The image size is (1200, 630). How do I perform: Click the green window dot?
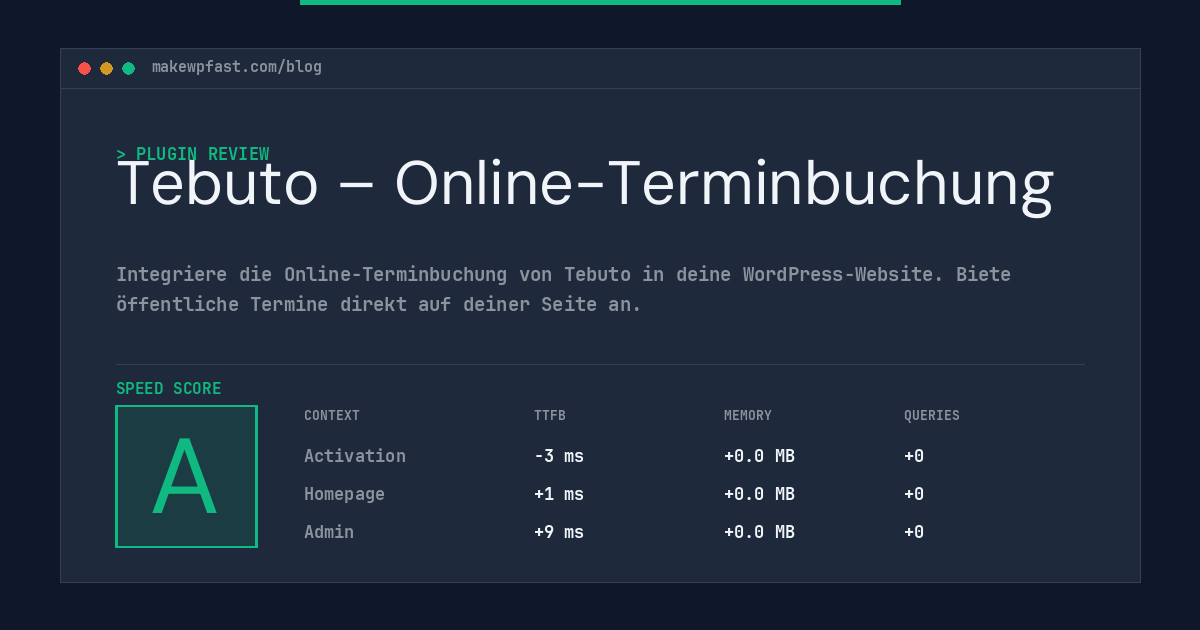(x=129, y=68)
